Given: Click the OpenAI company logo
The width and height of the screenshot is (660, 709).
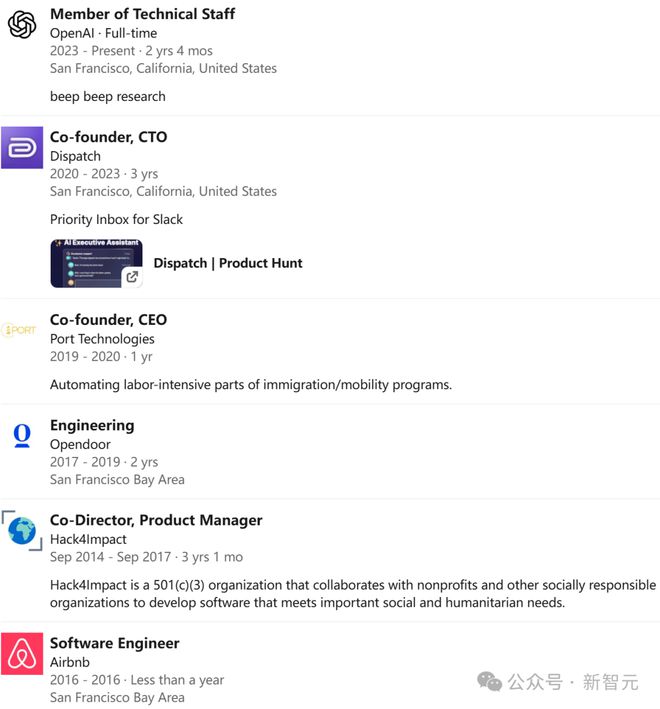Looking at the screenshot, I should pos(22,24).
